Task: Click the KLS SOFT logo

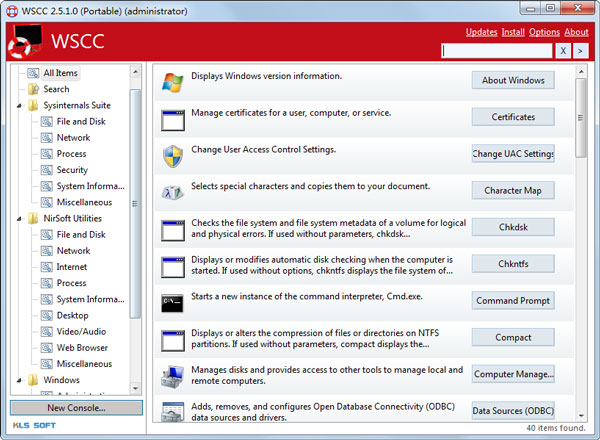Action: (34, 425)
